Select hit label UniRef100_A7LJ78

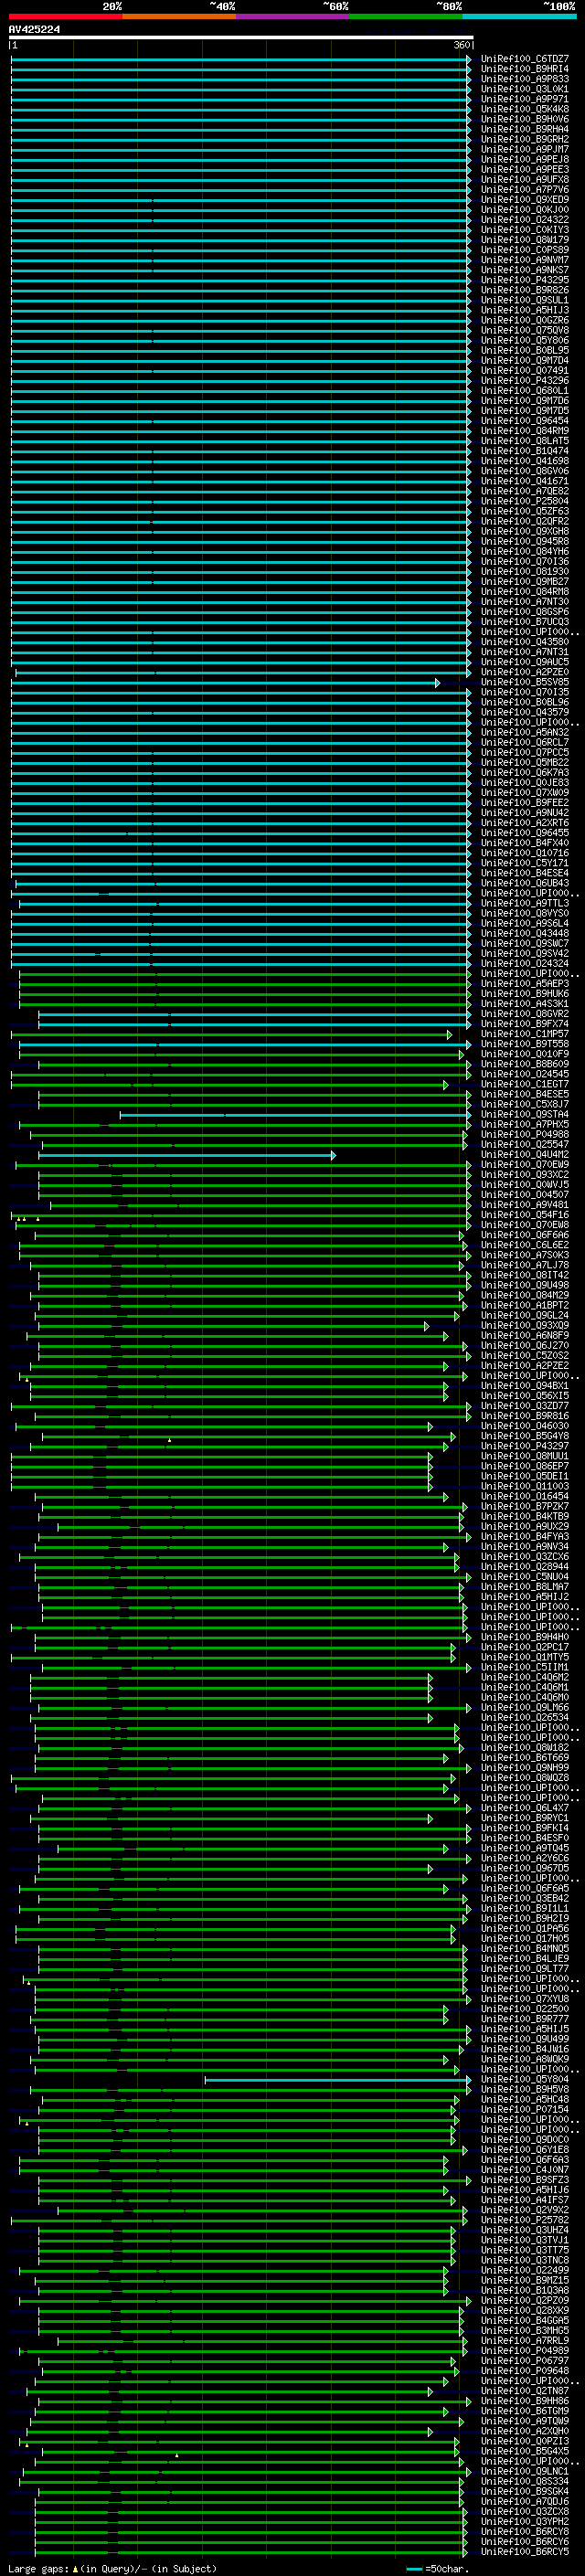click(x=525, y=1265)
